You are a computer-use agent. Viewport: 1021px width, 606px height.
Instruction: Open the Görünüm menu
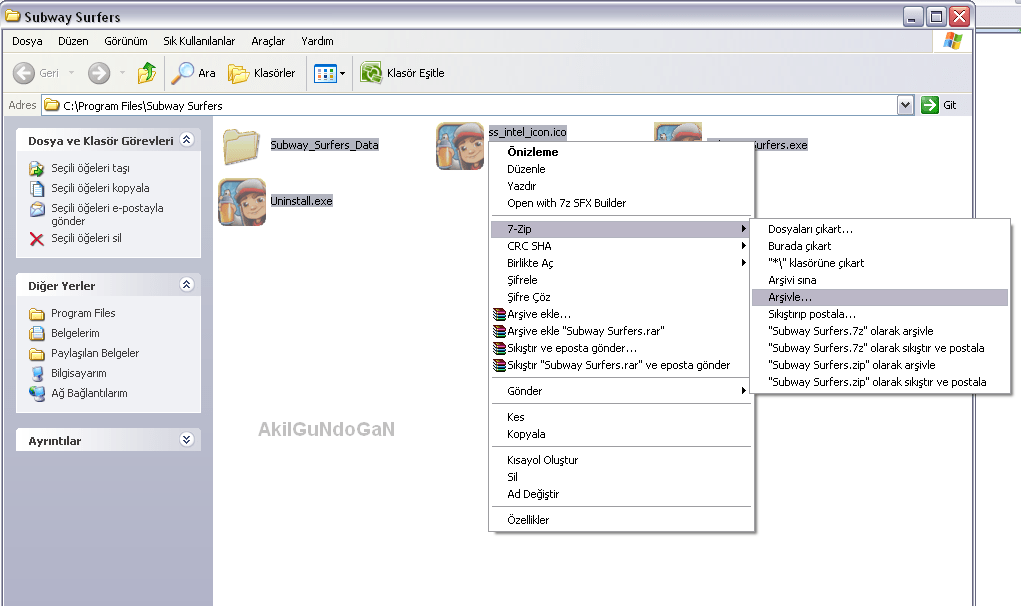[126, 41]
